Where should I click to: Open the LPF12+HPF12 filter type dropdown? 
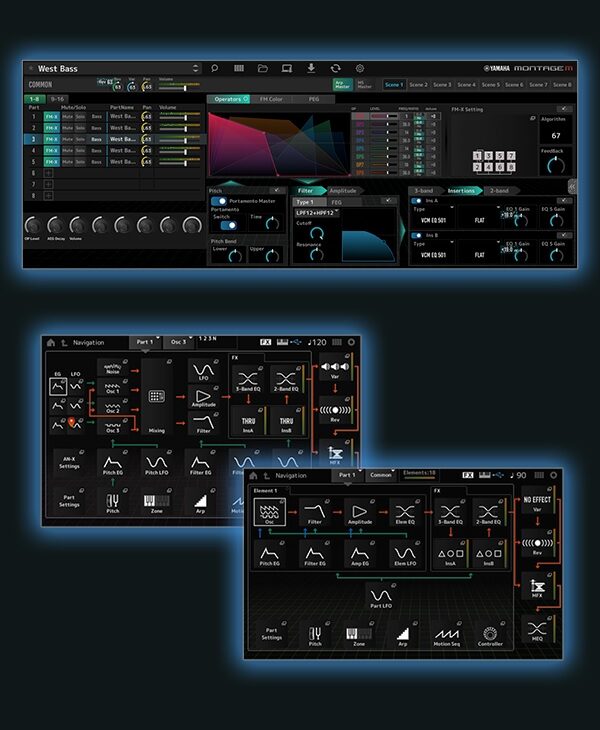coord(317,213)
